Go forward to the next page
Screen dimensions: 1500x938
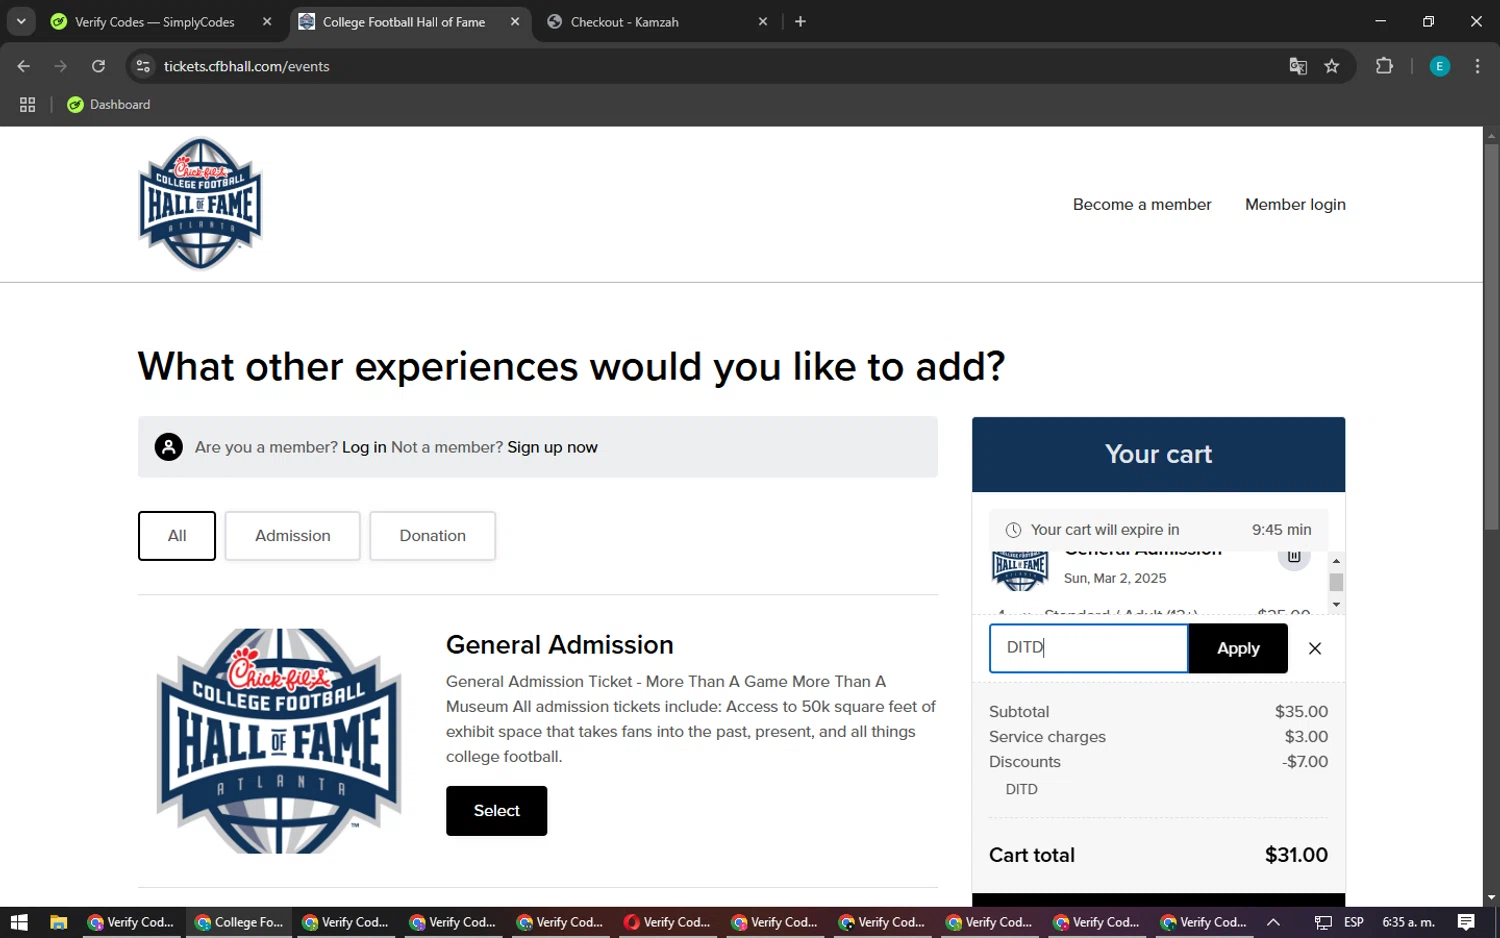61,66
